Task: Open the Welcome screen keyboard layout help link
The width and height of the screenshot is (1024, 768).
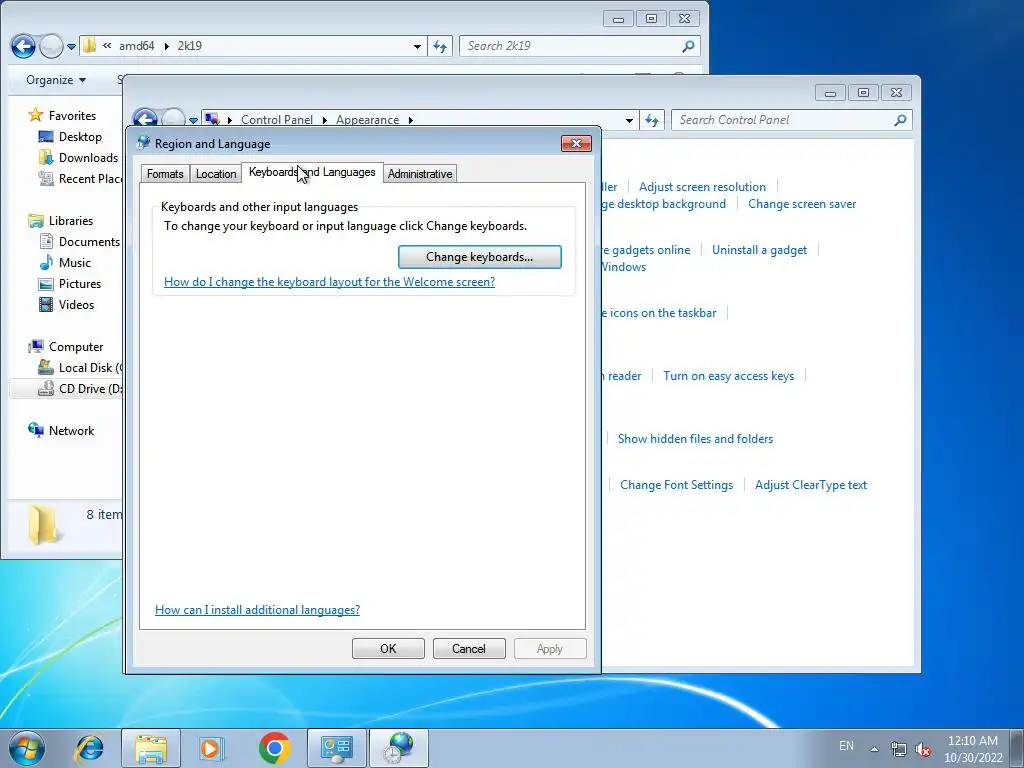Action: click(329, 281)
